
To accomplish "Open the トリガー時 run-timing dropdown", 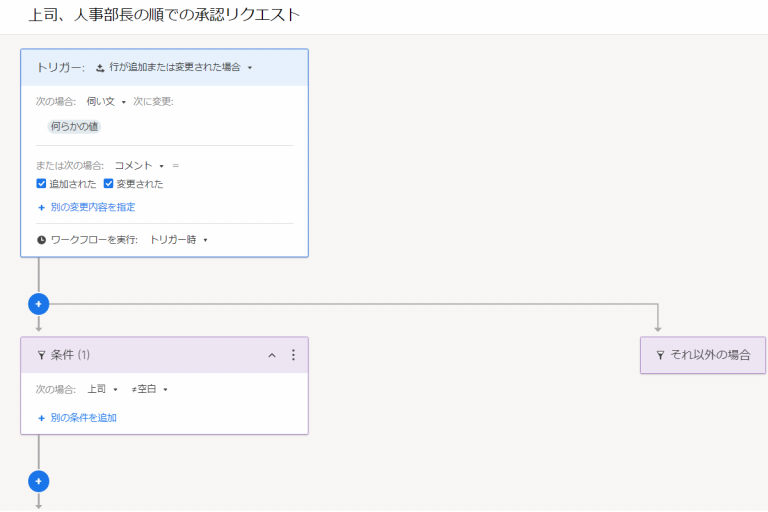I will tap(178, 240).
